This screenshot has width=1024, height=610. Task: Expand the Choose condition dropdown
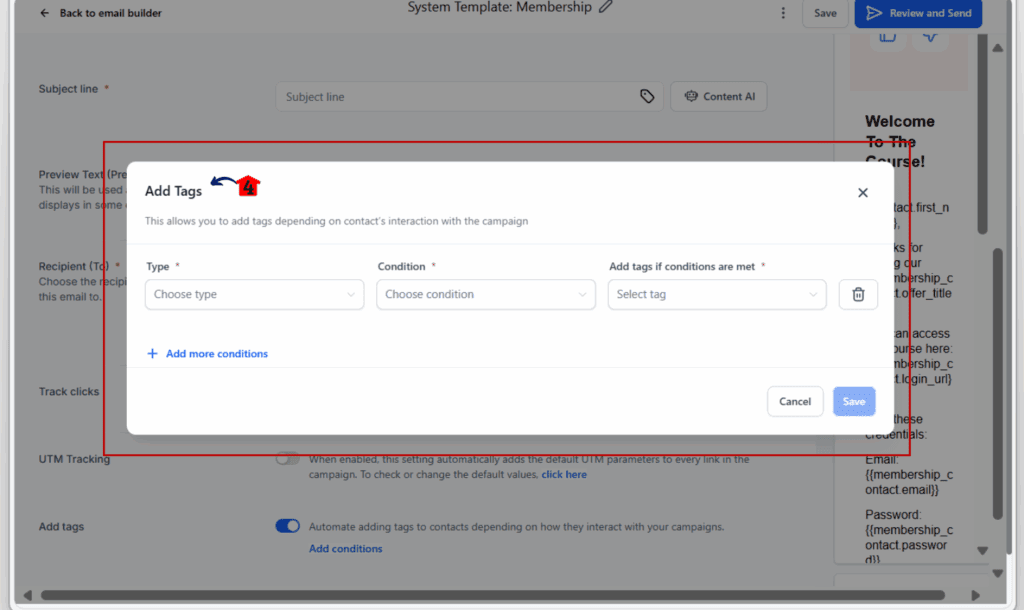(486, 295)
